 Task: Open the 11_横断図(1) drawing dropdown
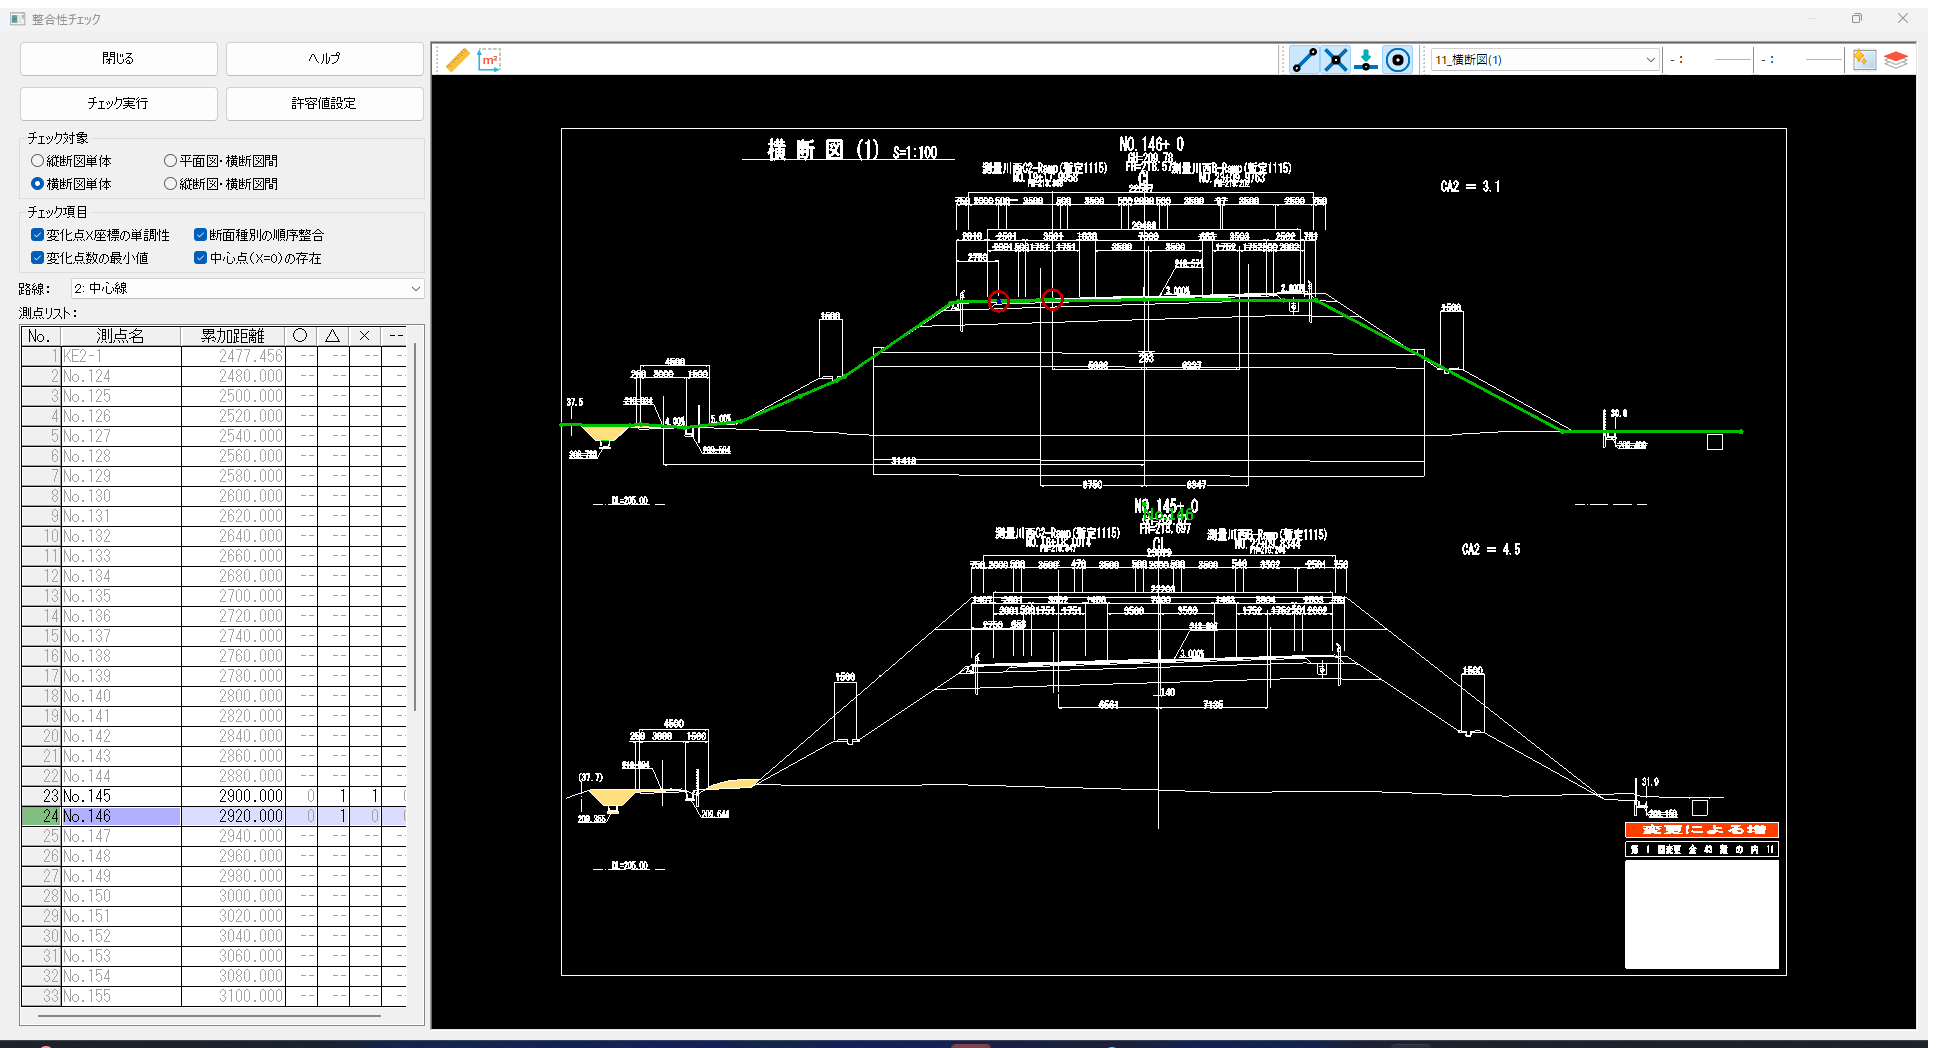1545,60
